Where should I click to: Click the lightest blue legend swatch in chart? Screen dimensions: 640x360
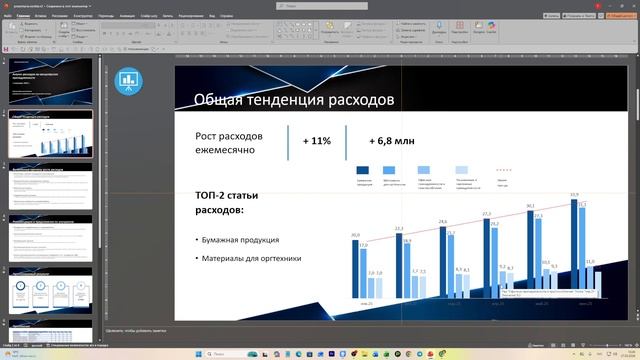tap(462, 170)
